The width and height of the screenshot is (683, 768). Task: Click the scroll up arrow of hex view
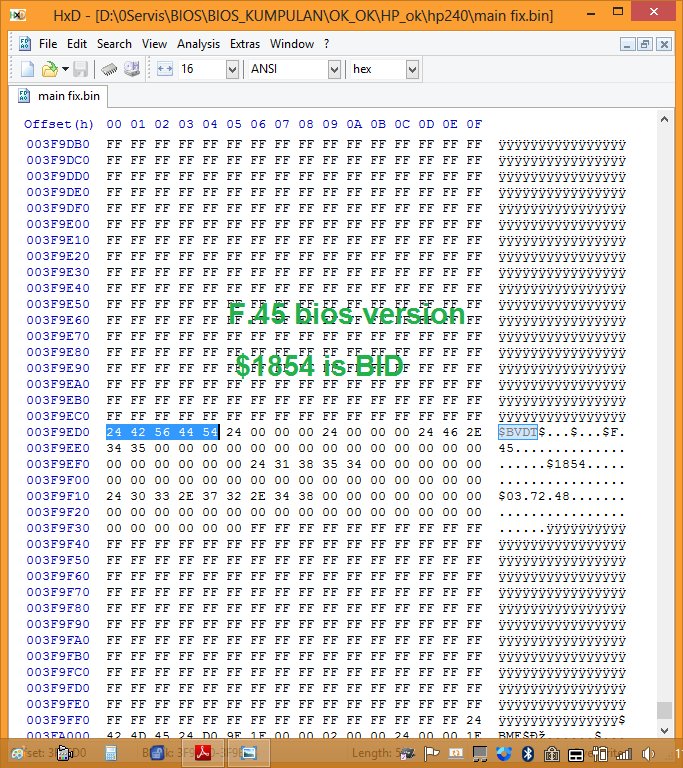[x=664, y=120]
